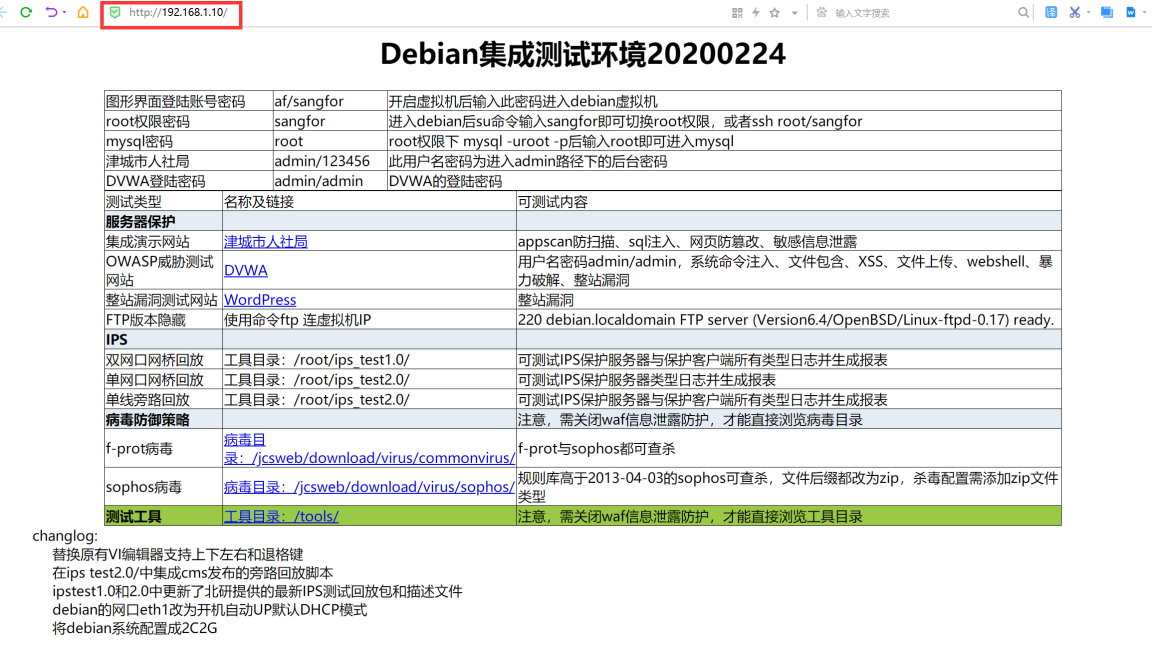This screenshot has width=1152, height=650.
Task: Open the translate page tool
Action: [x=1051, y=13]
